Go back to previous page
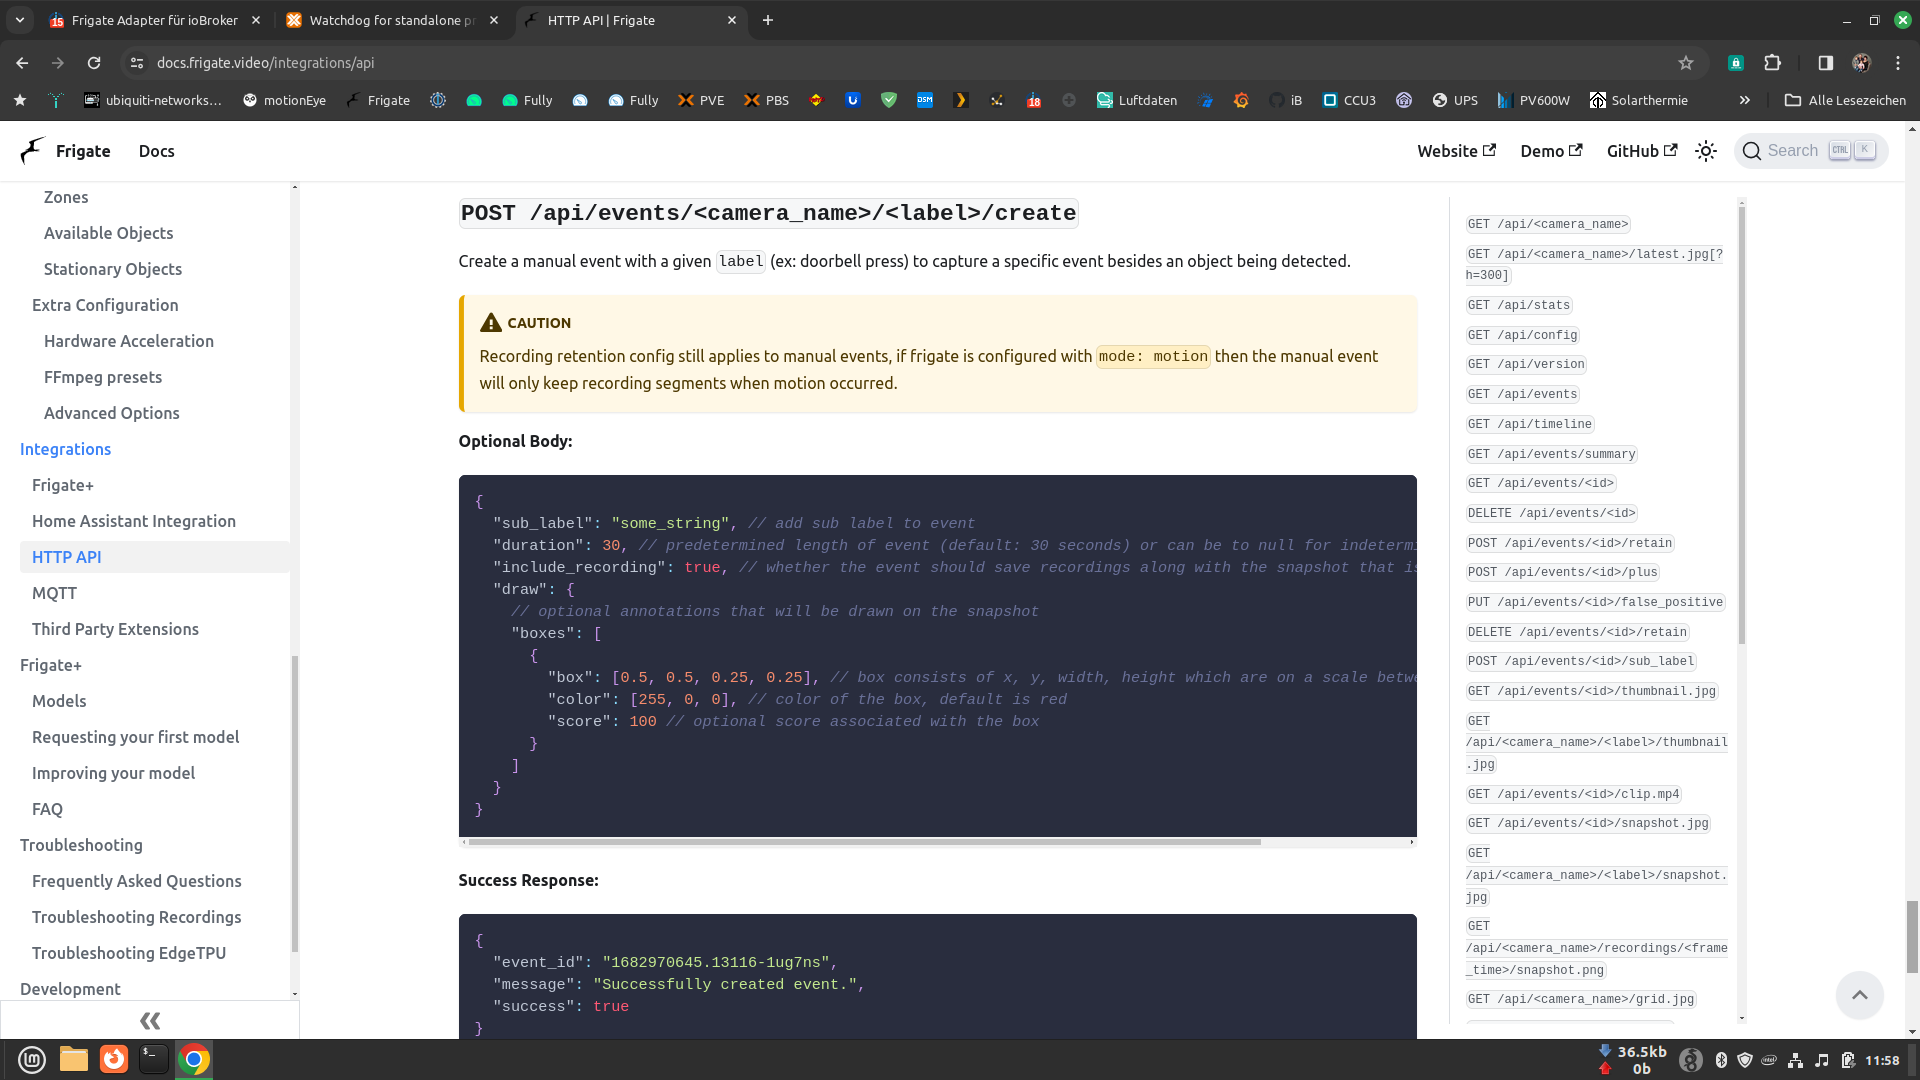The width and height of the screenshot is (1920, 1080). coord(22,62)
